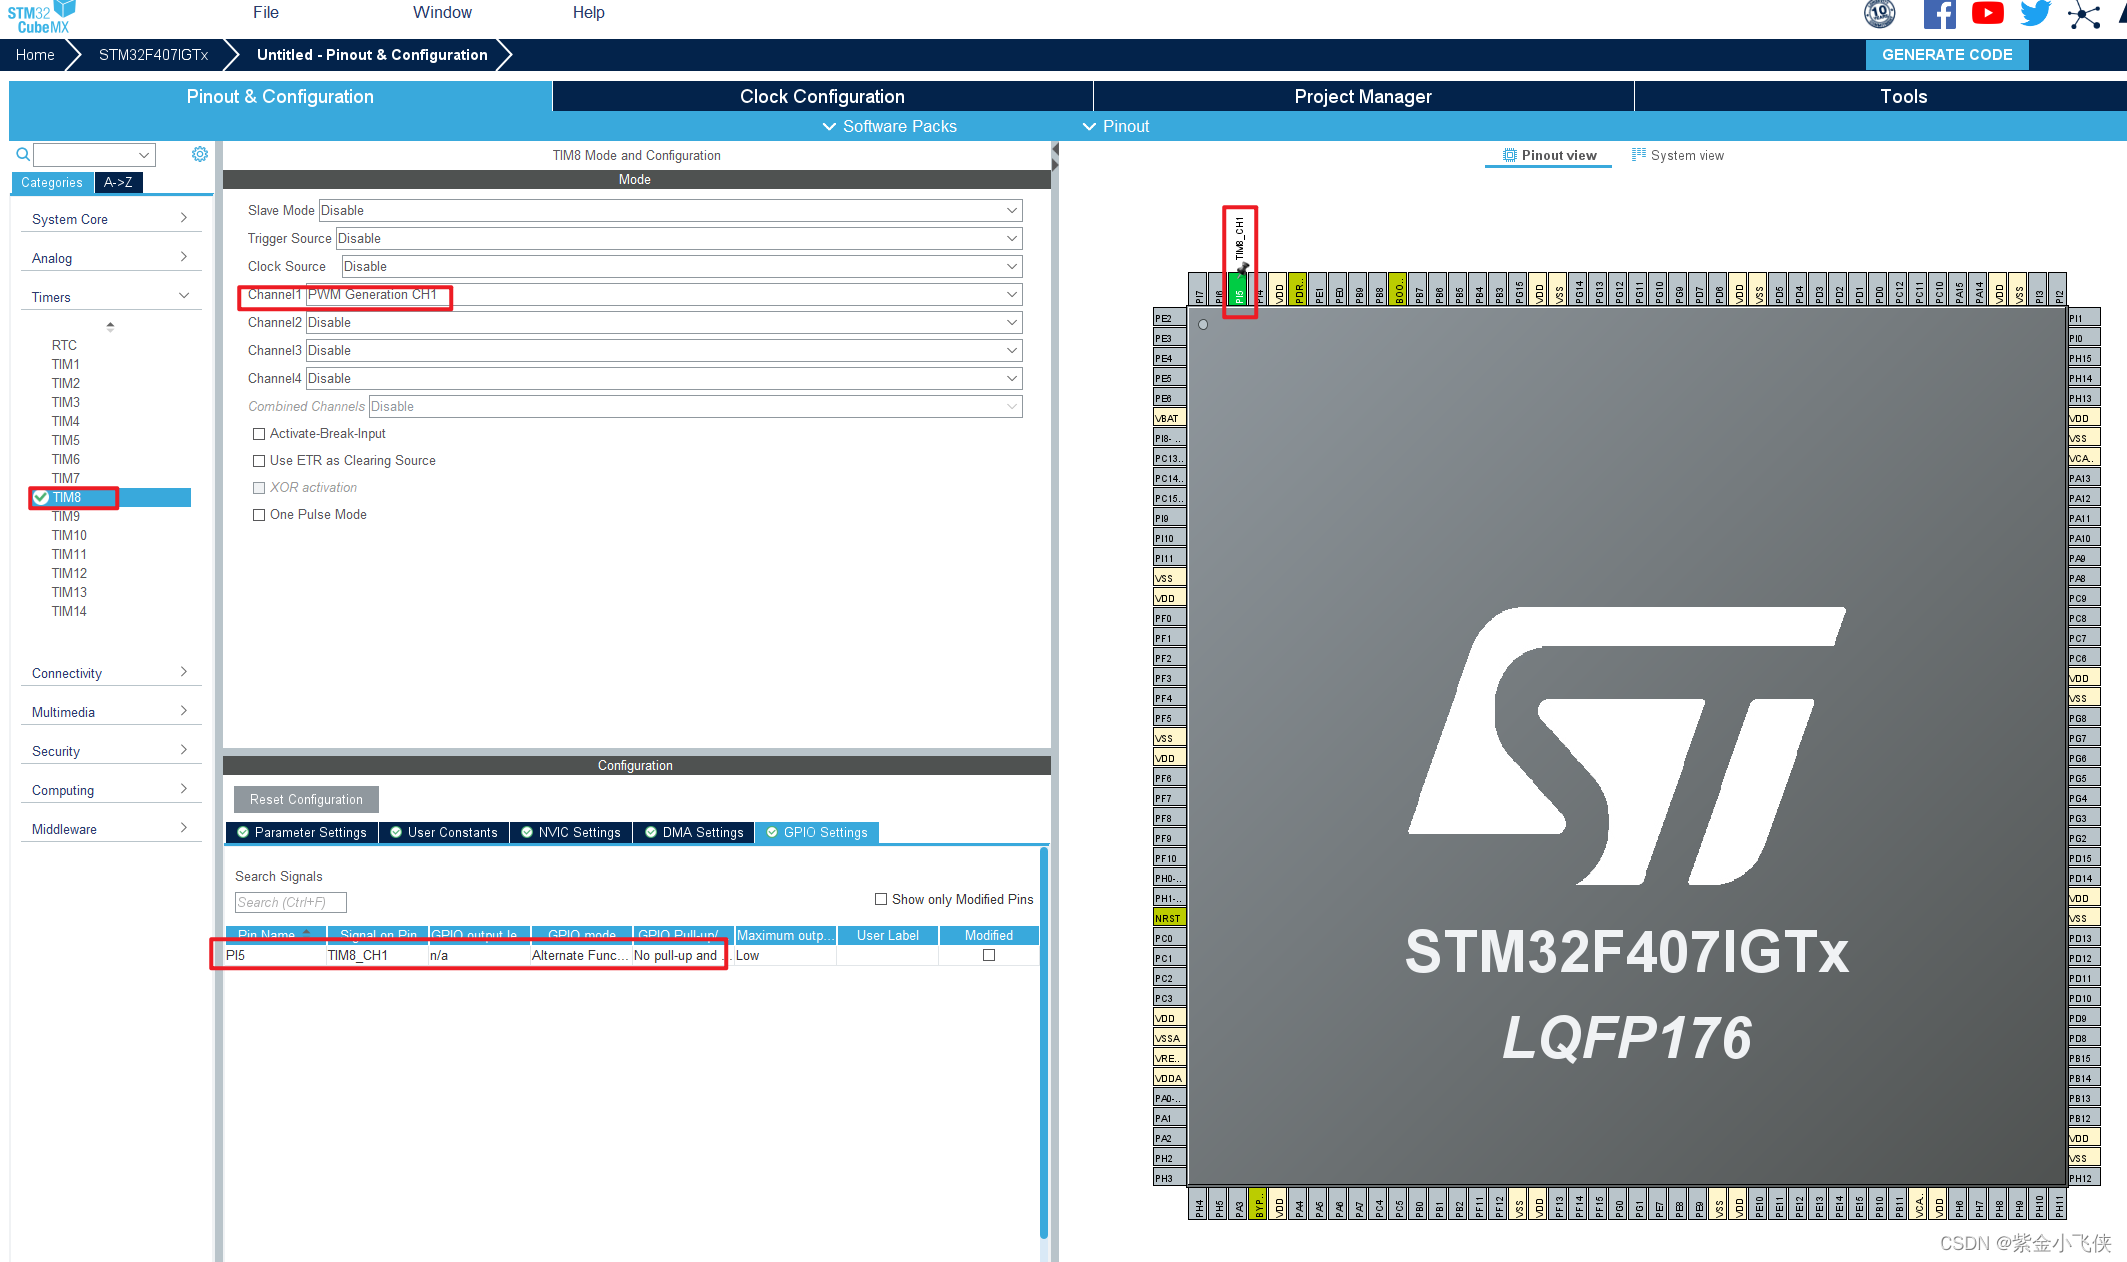Toggle Show only Modified Pins
This screenshot has width=2127, height=1262.
[881, 899]
